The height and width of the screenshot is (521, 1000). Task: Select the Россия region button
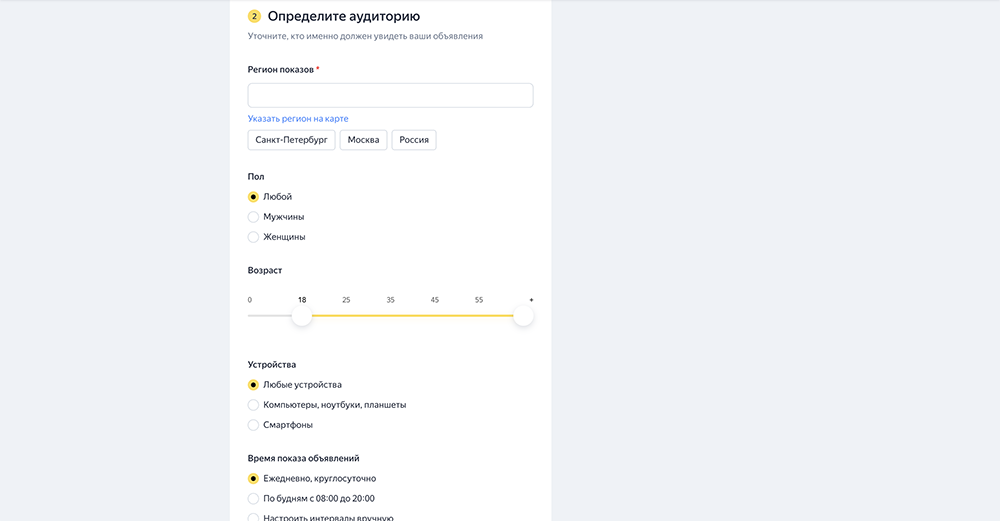click(x=414, y=140)
